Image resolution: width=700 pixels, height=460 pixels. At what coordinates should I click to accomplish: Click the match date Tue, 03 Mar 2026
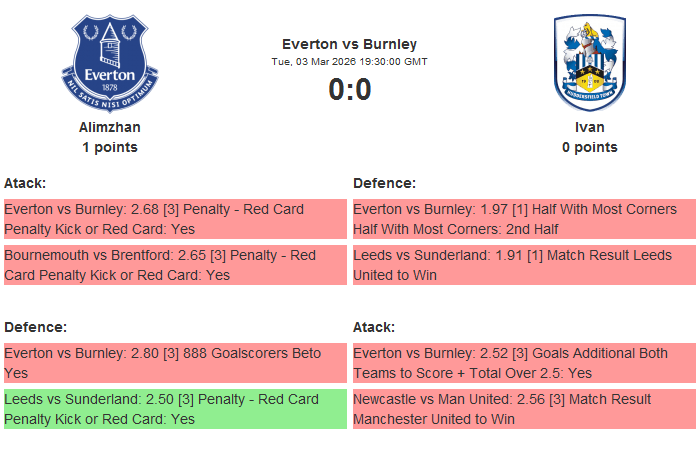coord(349,61)
